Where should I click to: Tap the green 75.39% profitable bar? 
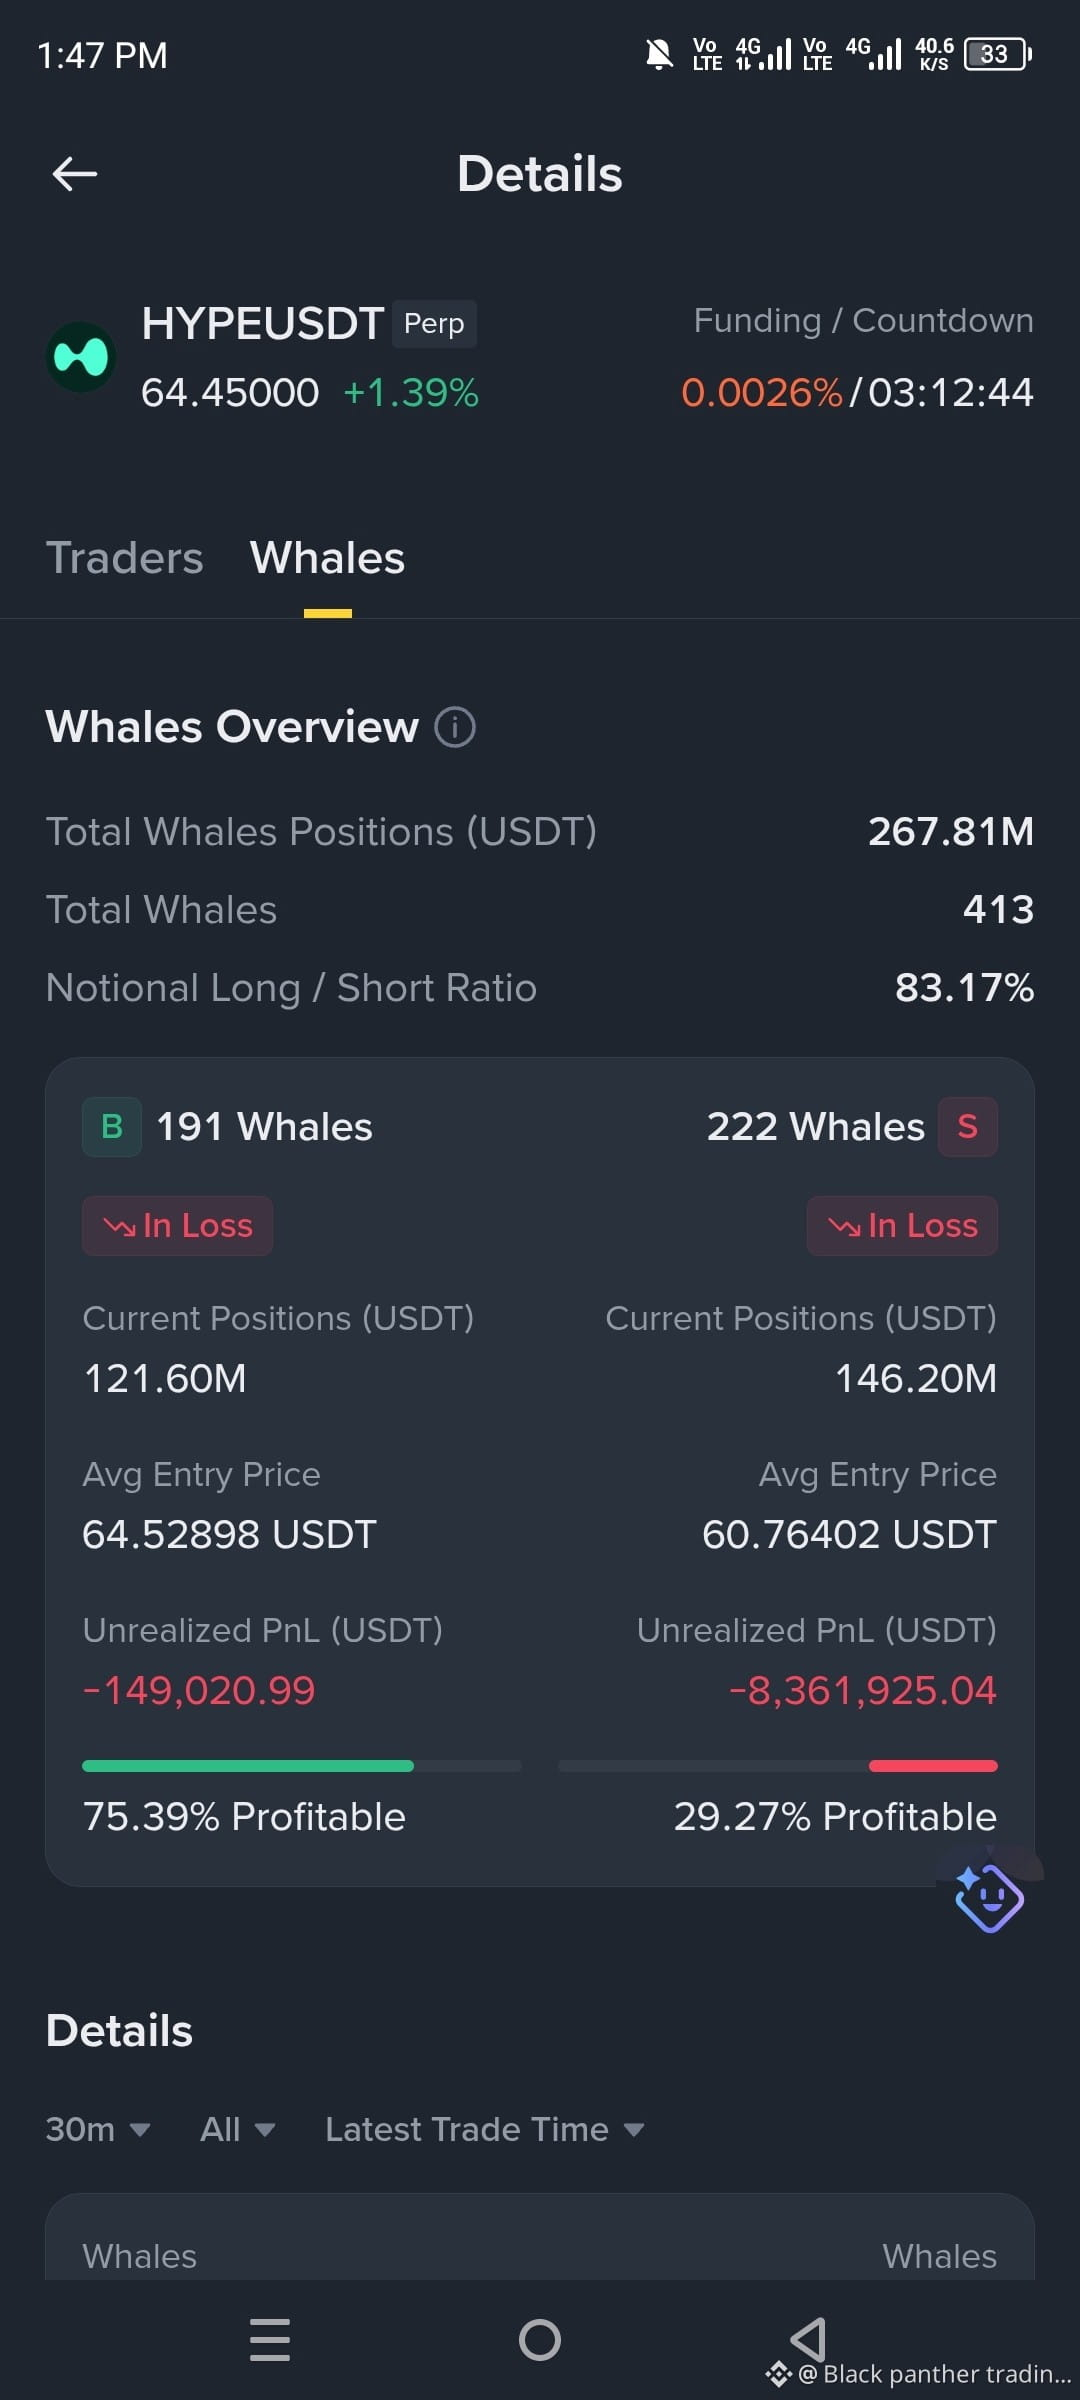point(248,1766)
